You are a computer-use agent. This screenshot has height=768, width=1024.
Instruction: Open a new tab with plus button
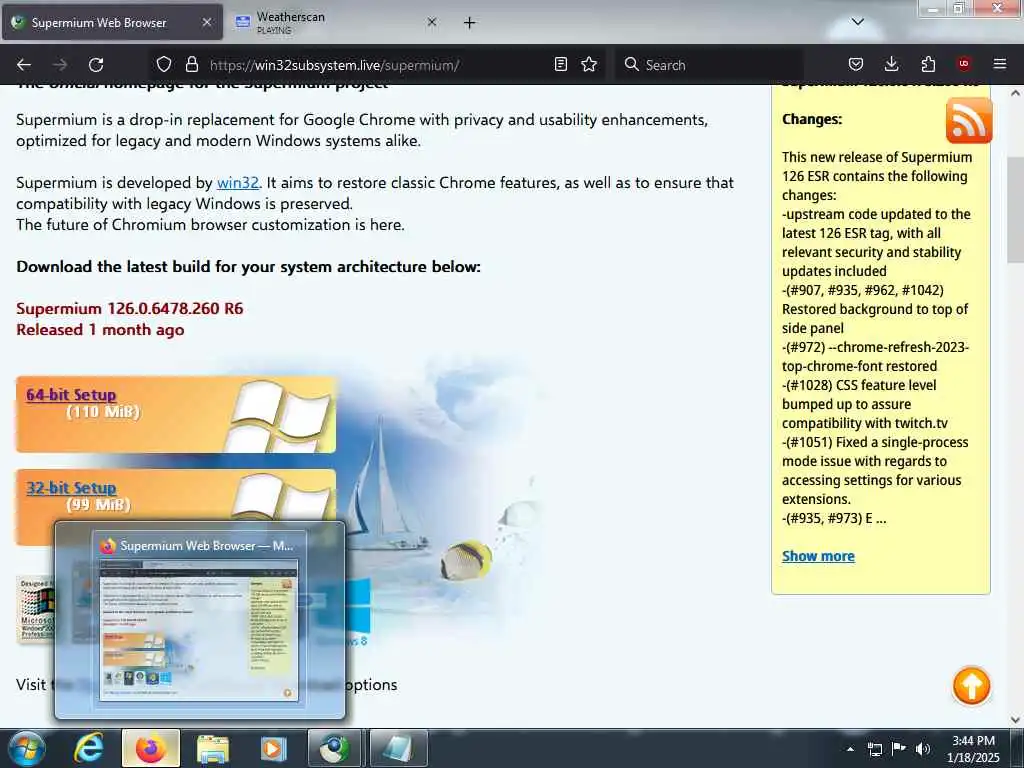point(470,23)
